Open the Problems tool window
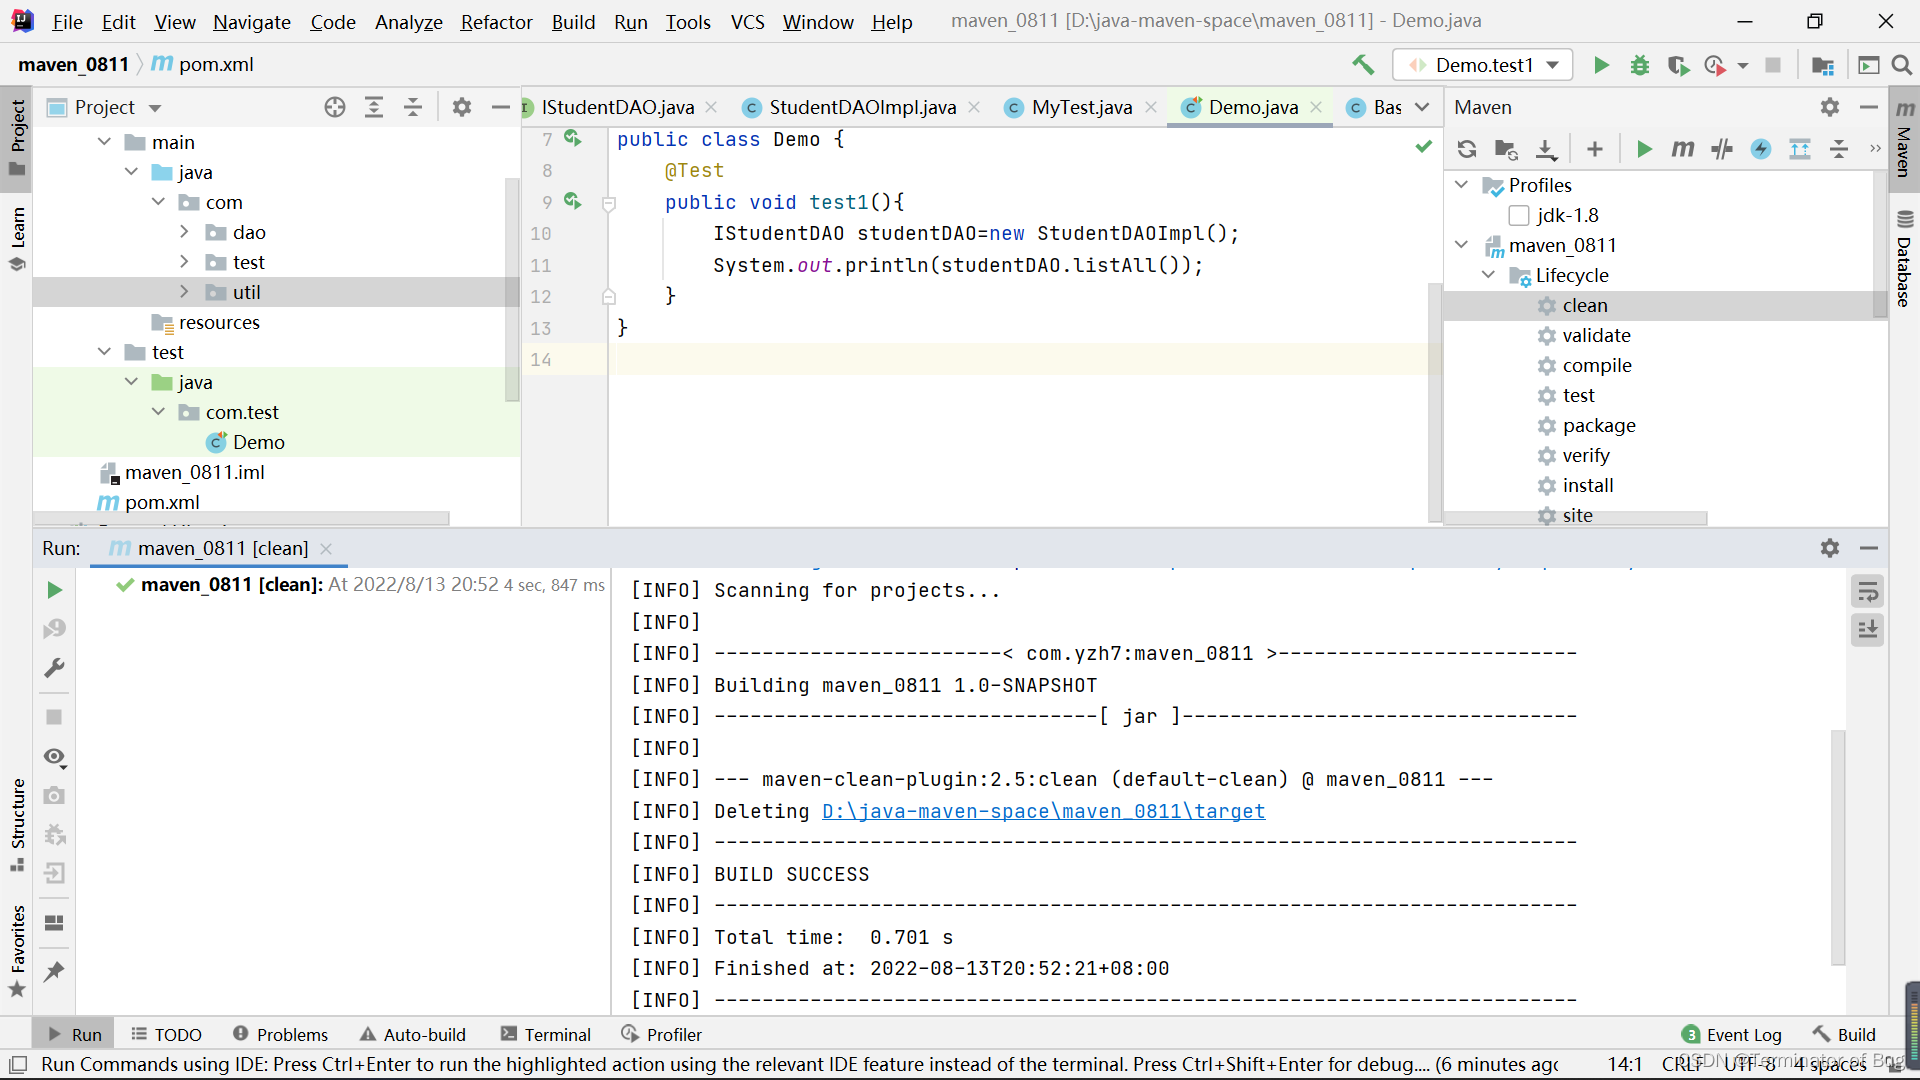 point(280,1035)
